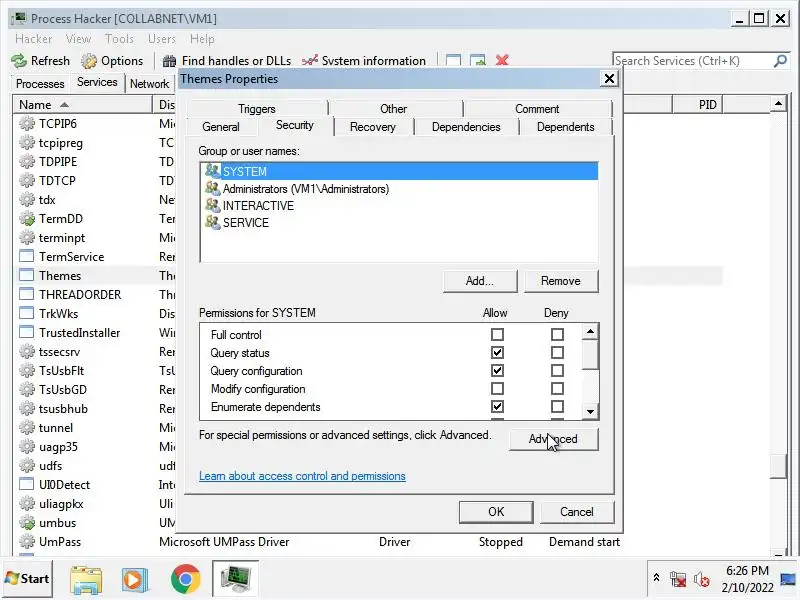The width and height of the screenshot is (800, 600).
Task: Select the umbus service gear icon
Action: point(27,522)
